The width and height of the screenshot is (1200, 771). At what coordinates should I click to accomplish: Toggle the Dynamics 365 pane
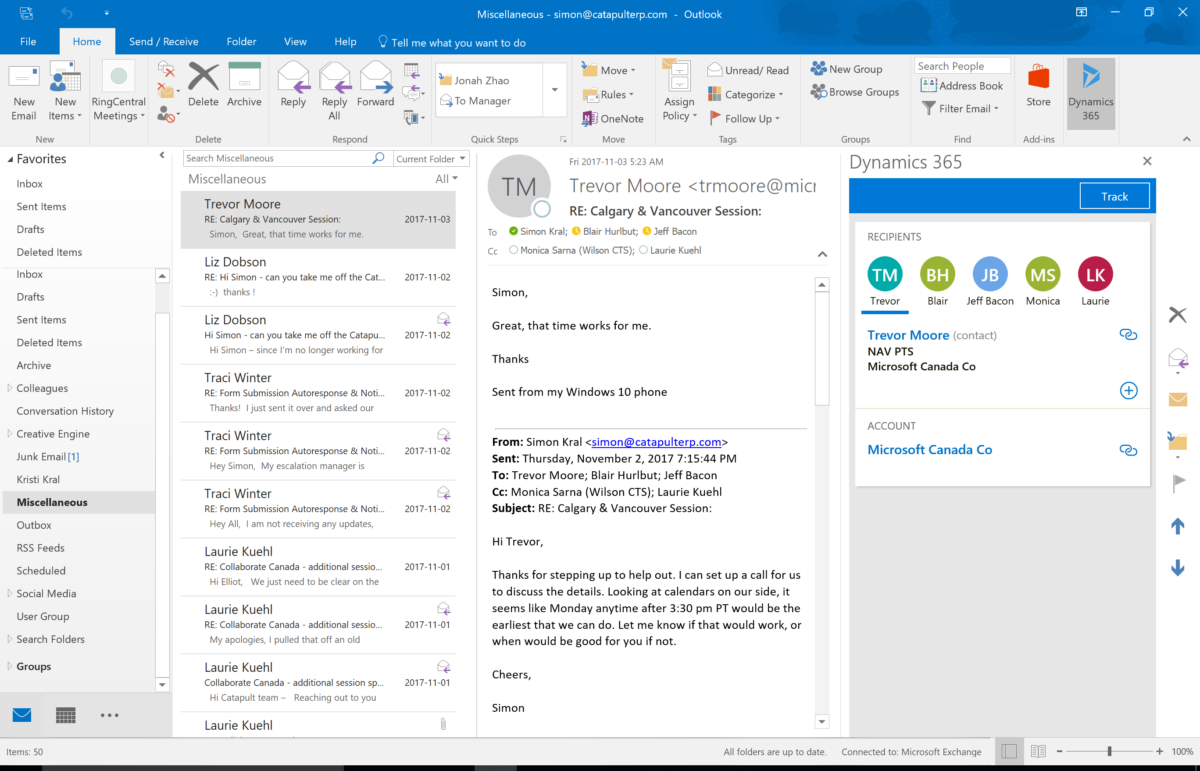pos(1090,92)
